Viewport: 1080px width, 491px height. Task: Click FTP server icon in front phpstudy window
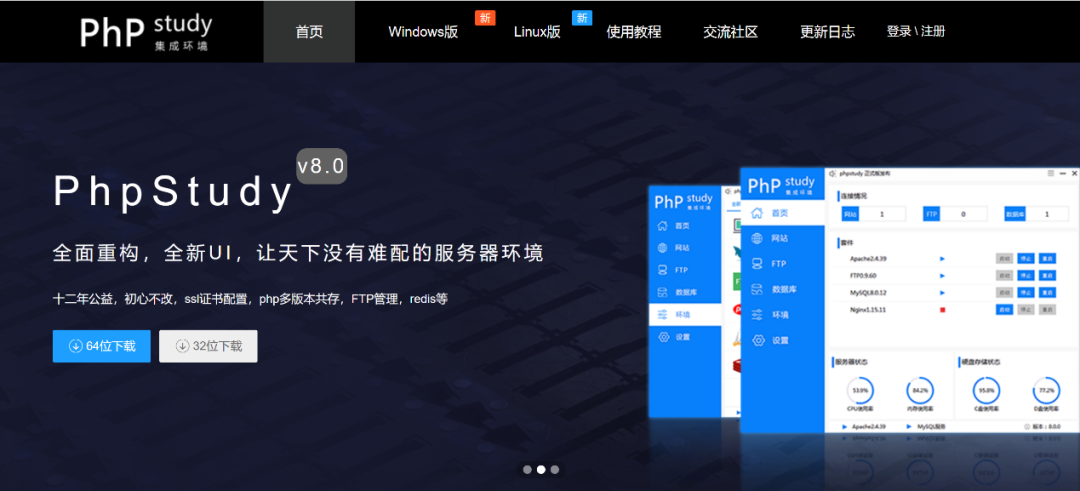(x=757, y=264)
